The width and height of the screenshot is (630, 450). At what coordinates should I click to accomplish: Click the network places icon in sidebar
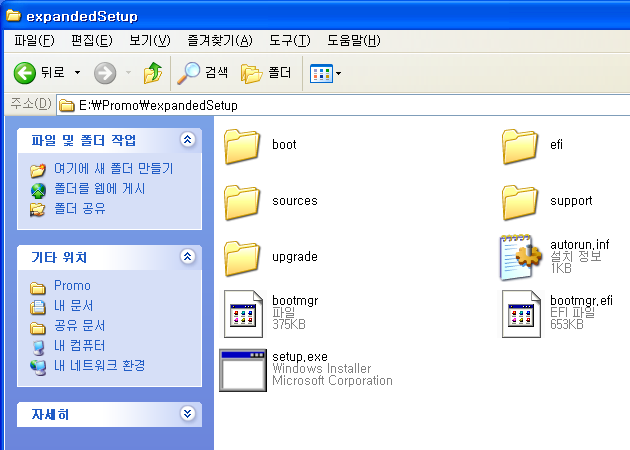coord(38,367)
